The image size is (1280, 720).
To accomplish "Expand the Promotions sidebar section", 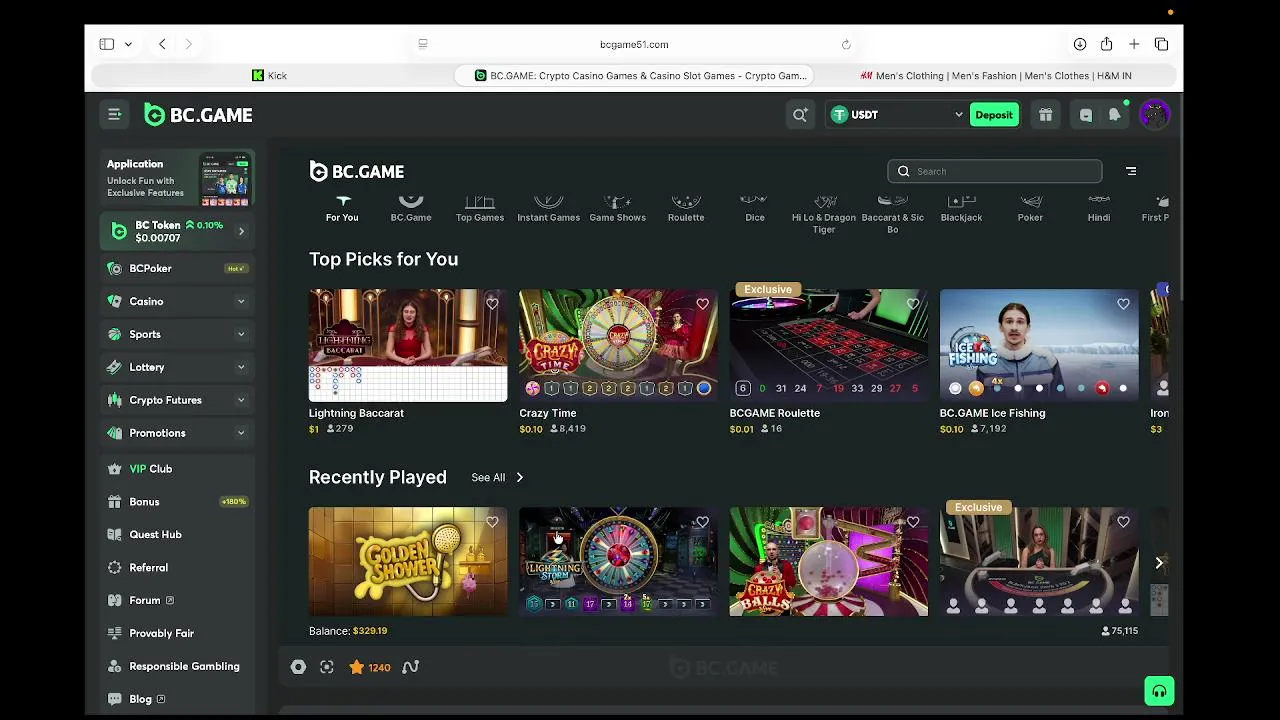I will [241, 433].
